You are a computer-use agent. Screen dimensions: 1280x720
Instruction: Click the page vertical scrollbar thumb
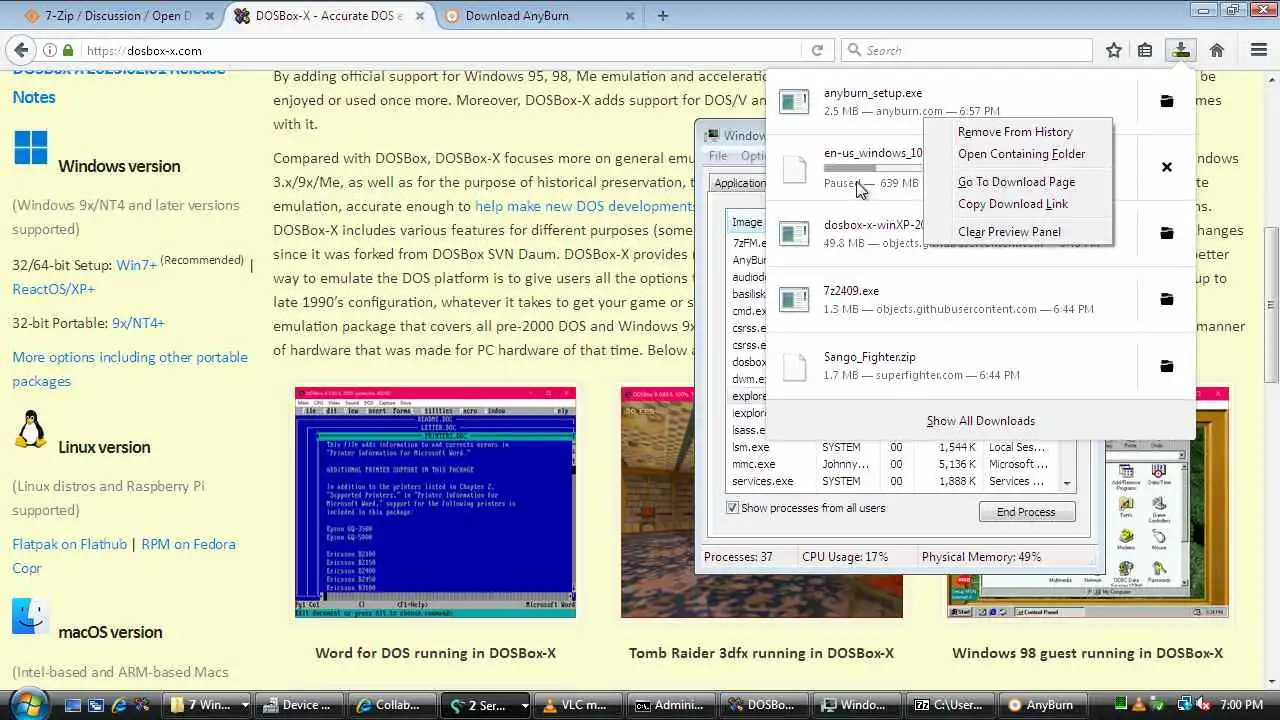click(1272, 305)
